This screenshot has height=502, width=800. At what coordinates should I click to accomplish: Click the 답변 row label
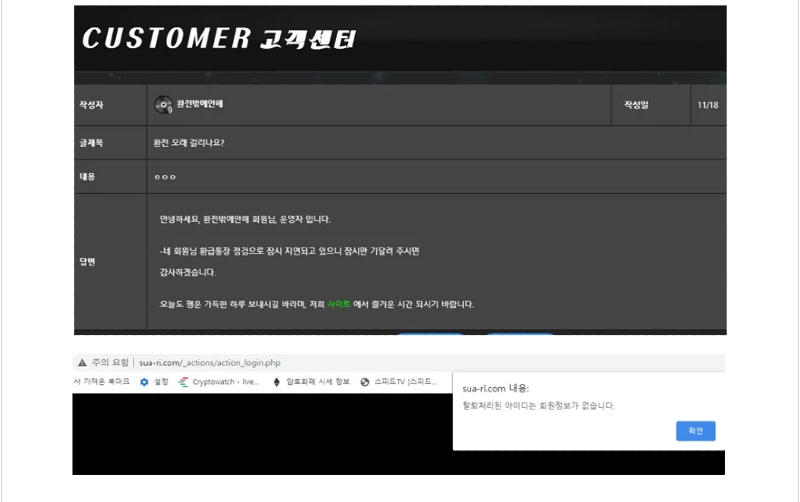[86, 261]
